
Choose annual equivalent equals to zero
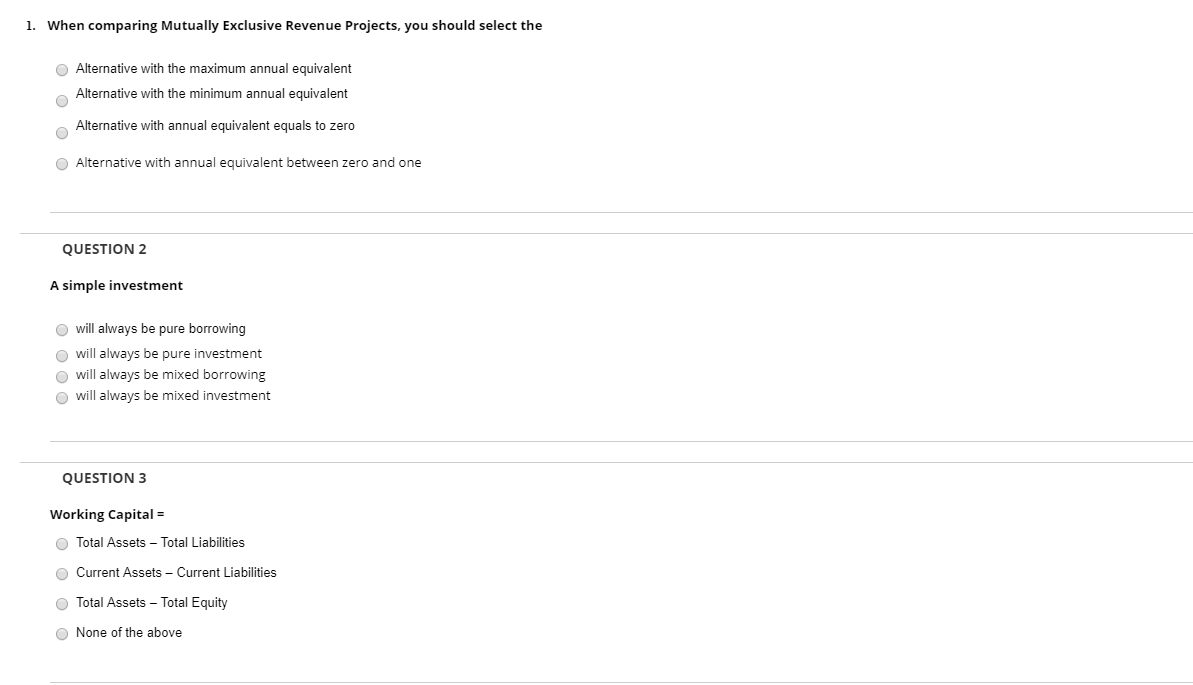(x=62, y=132)
